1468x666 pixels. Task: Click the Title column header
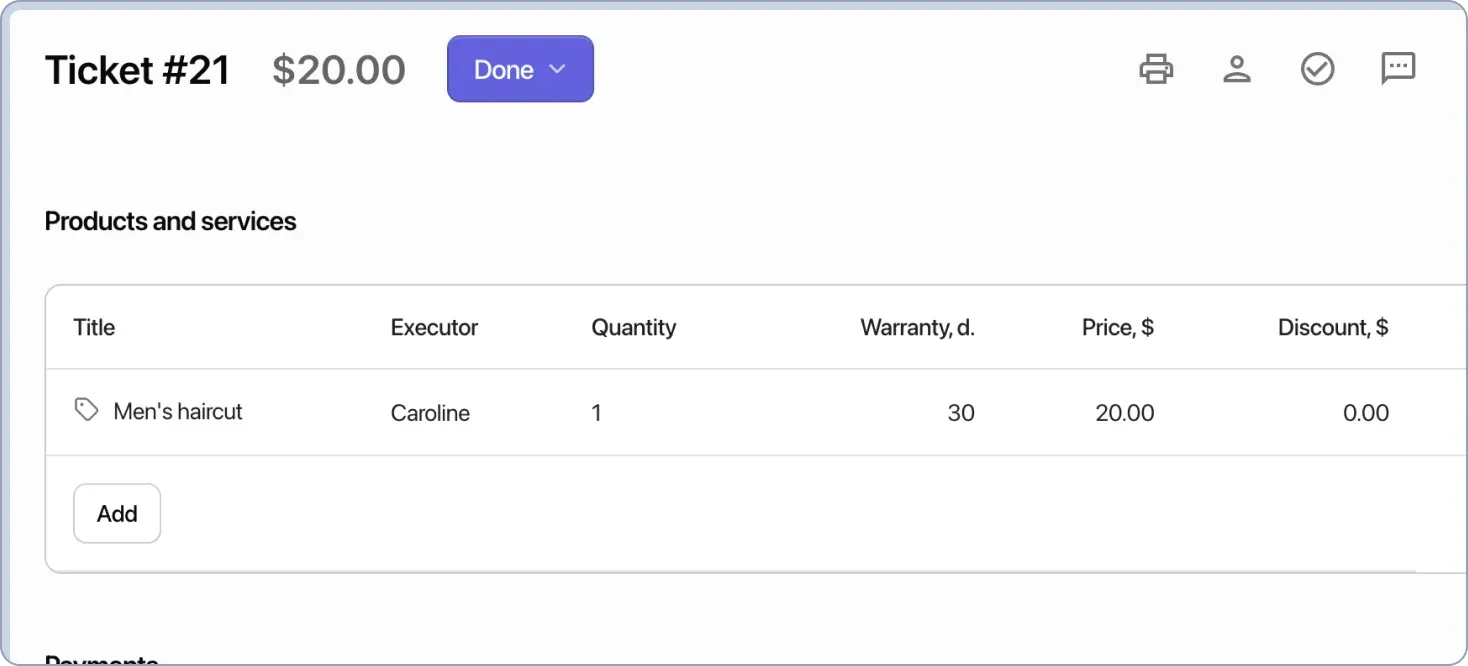click(94, 327)
